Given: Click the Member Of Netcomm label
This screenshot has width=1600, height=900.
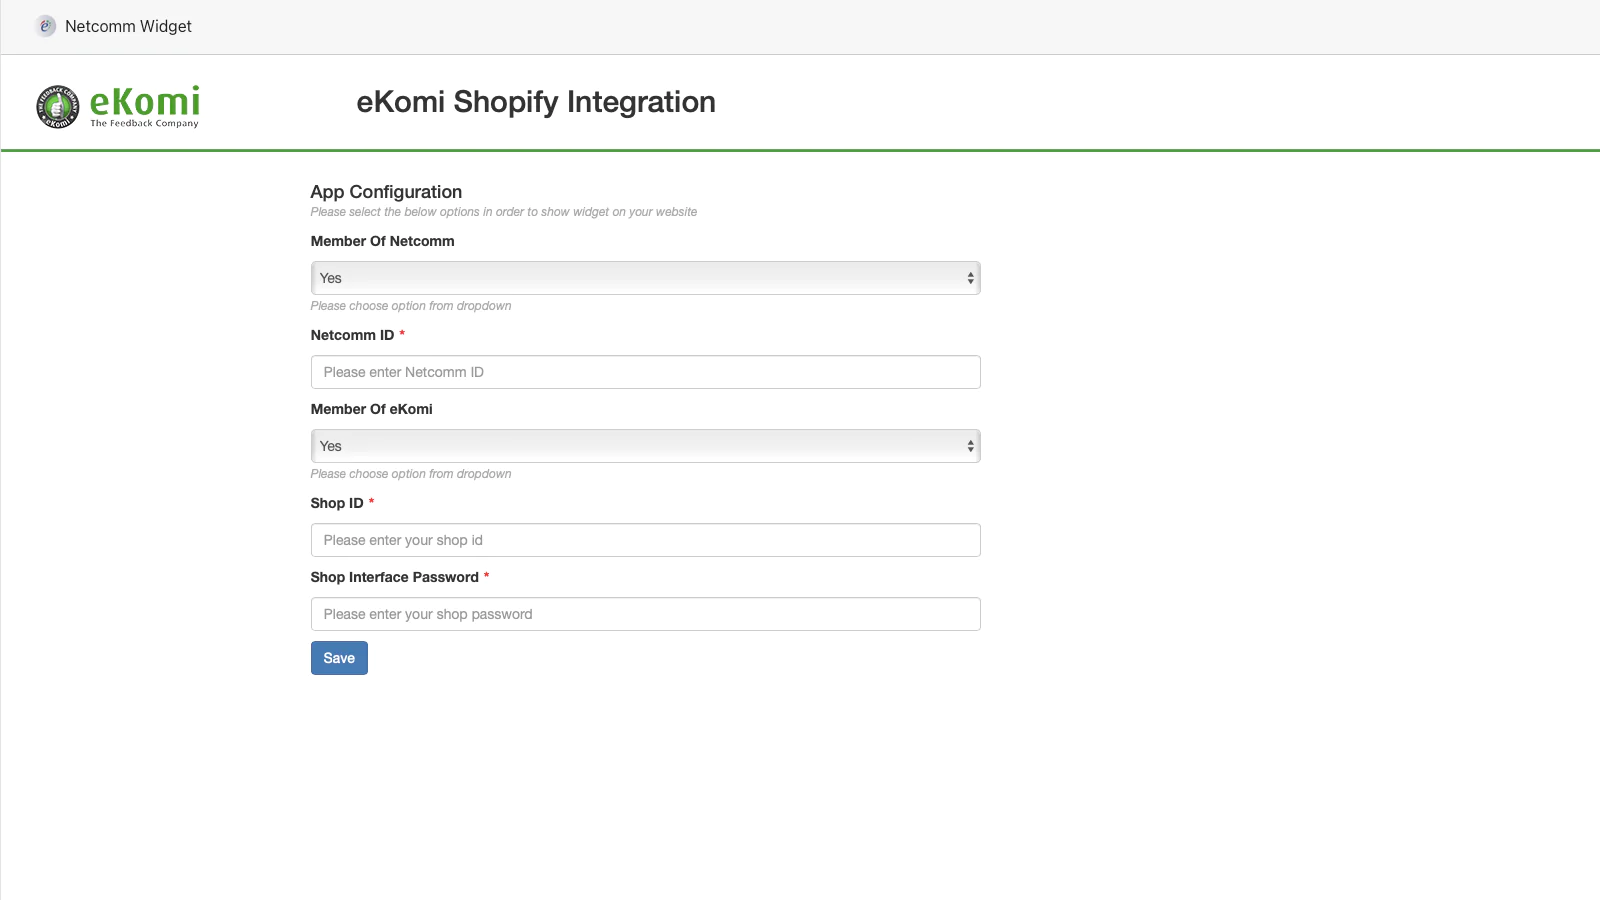Looking at the screenshot, I should (382, 241).
